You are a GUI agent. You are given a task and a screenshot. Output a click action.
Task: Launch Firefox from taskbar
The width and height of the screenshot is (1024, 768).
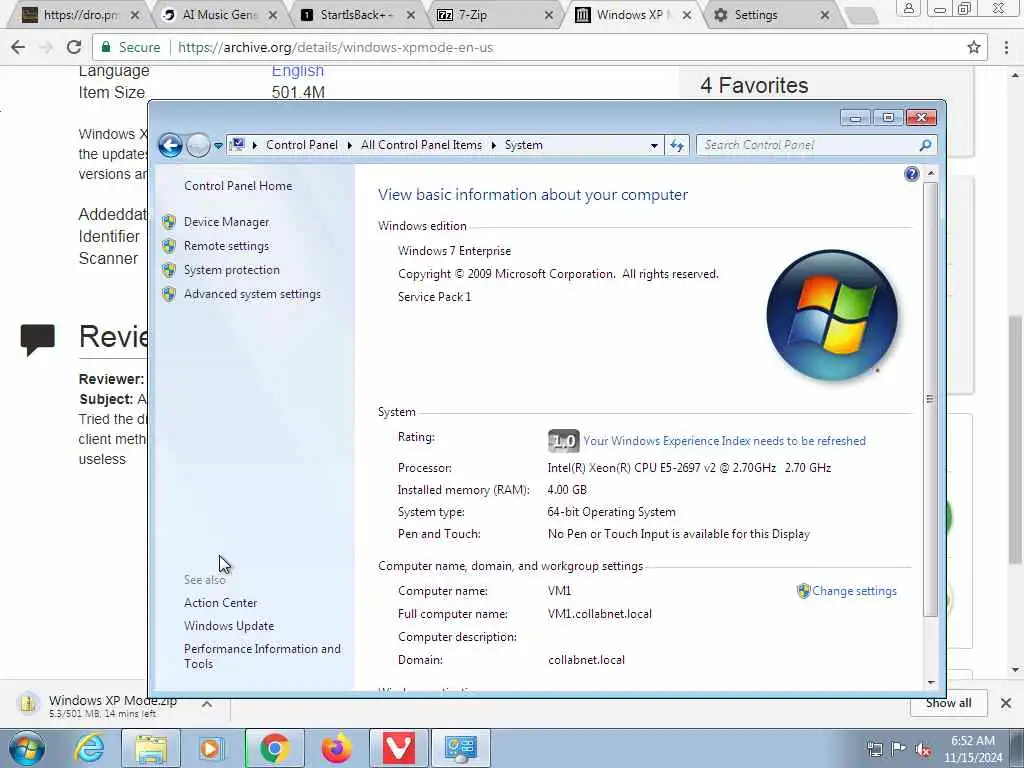click(336, 748)
